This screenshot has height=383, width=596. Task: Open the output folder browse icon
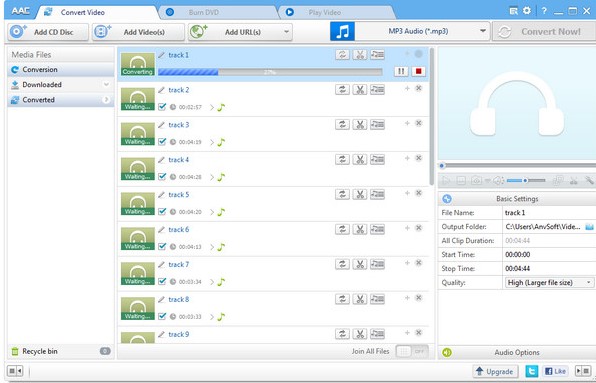click(x=589, y=227)
